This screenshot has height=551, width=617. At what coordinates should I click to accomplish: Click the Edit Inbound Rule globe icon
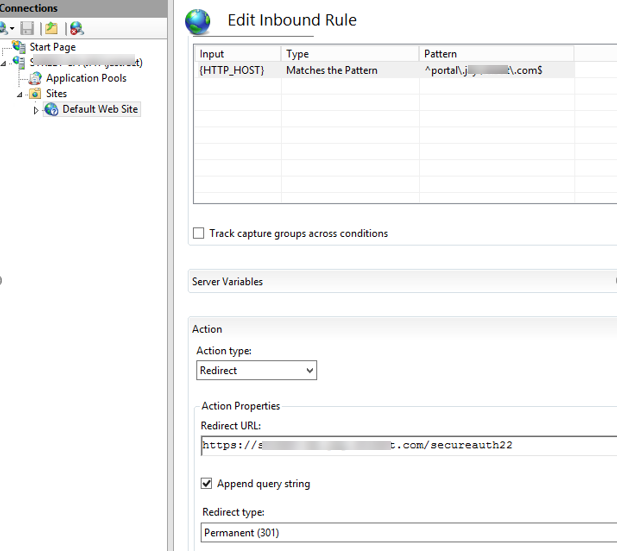(x=198, y=21)
